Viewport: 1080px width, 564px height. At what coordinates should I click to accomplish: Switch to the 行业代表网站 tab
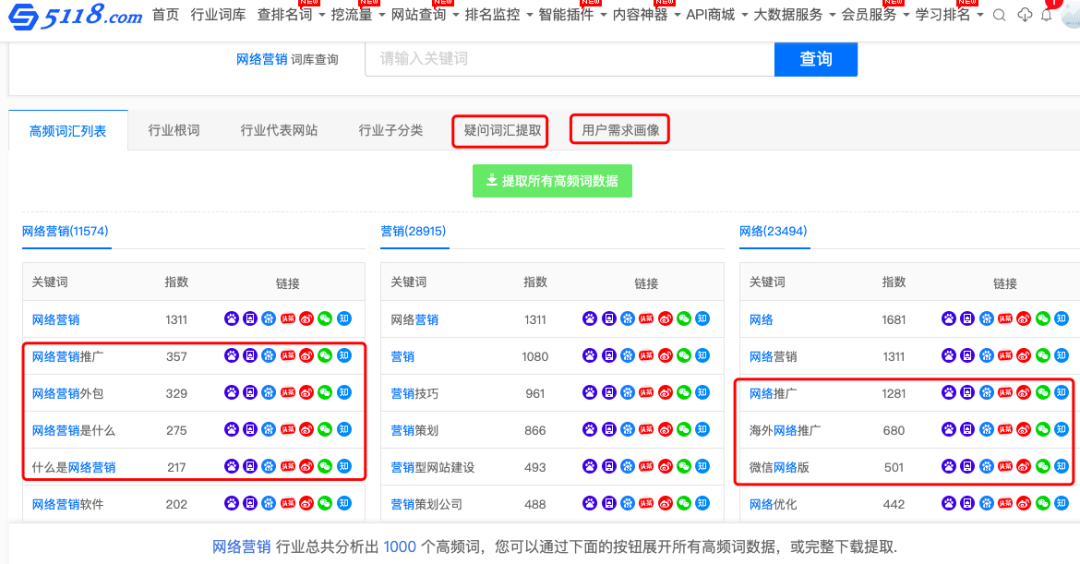pos(279,130)
